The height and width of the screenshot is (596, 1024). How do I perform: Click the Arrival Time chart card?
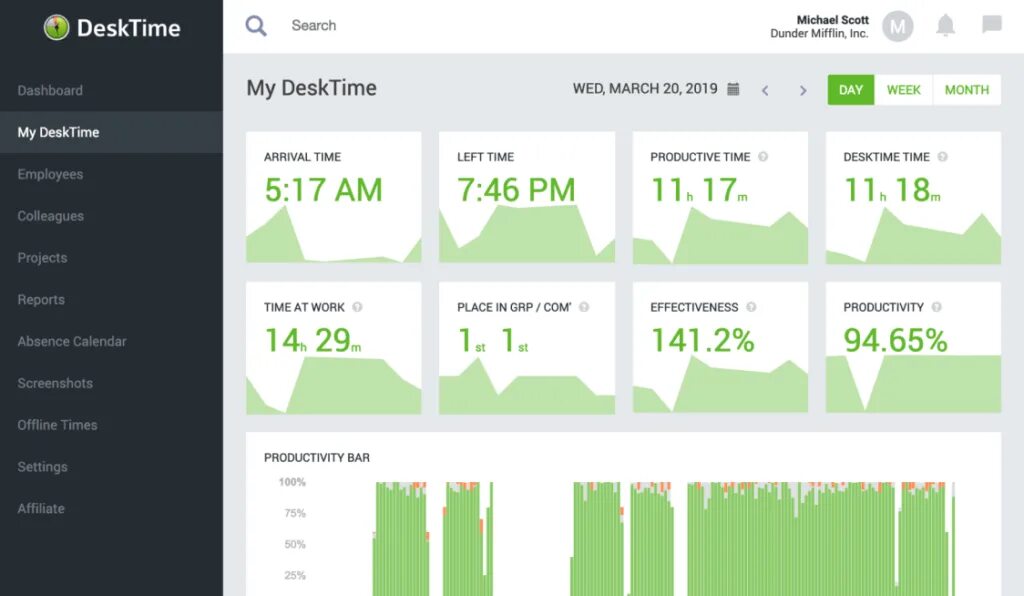(x=334, y=197)
